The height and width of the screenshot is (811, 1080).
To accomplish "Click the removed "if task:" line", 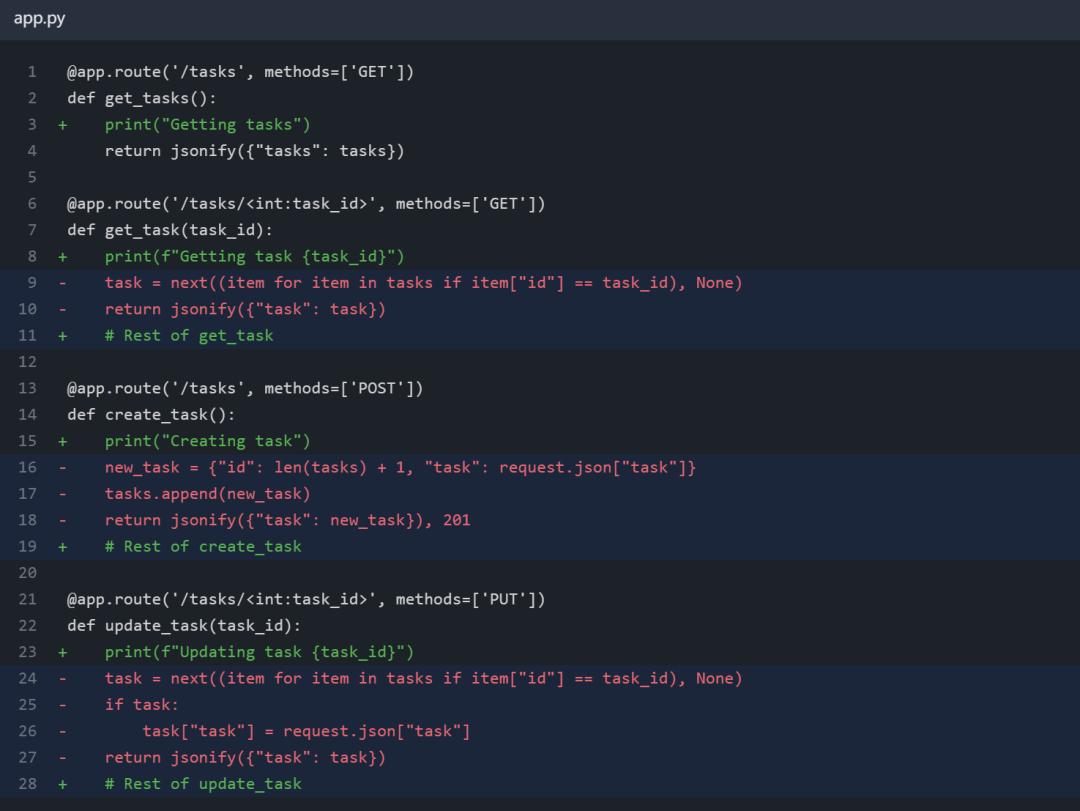I will (141, 705).
